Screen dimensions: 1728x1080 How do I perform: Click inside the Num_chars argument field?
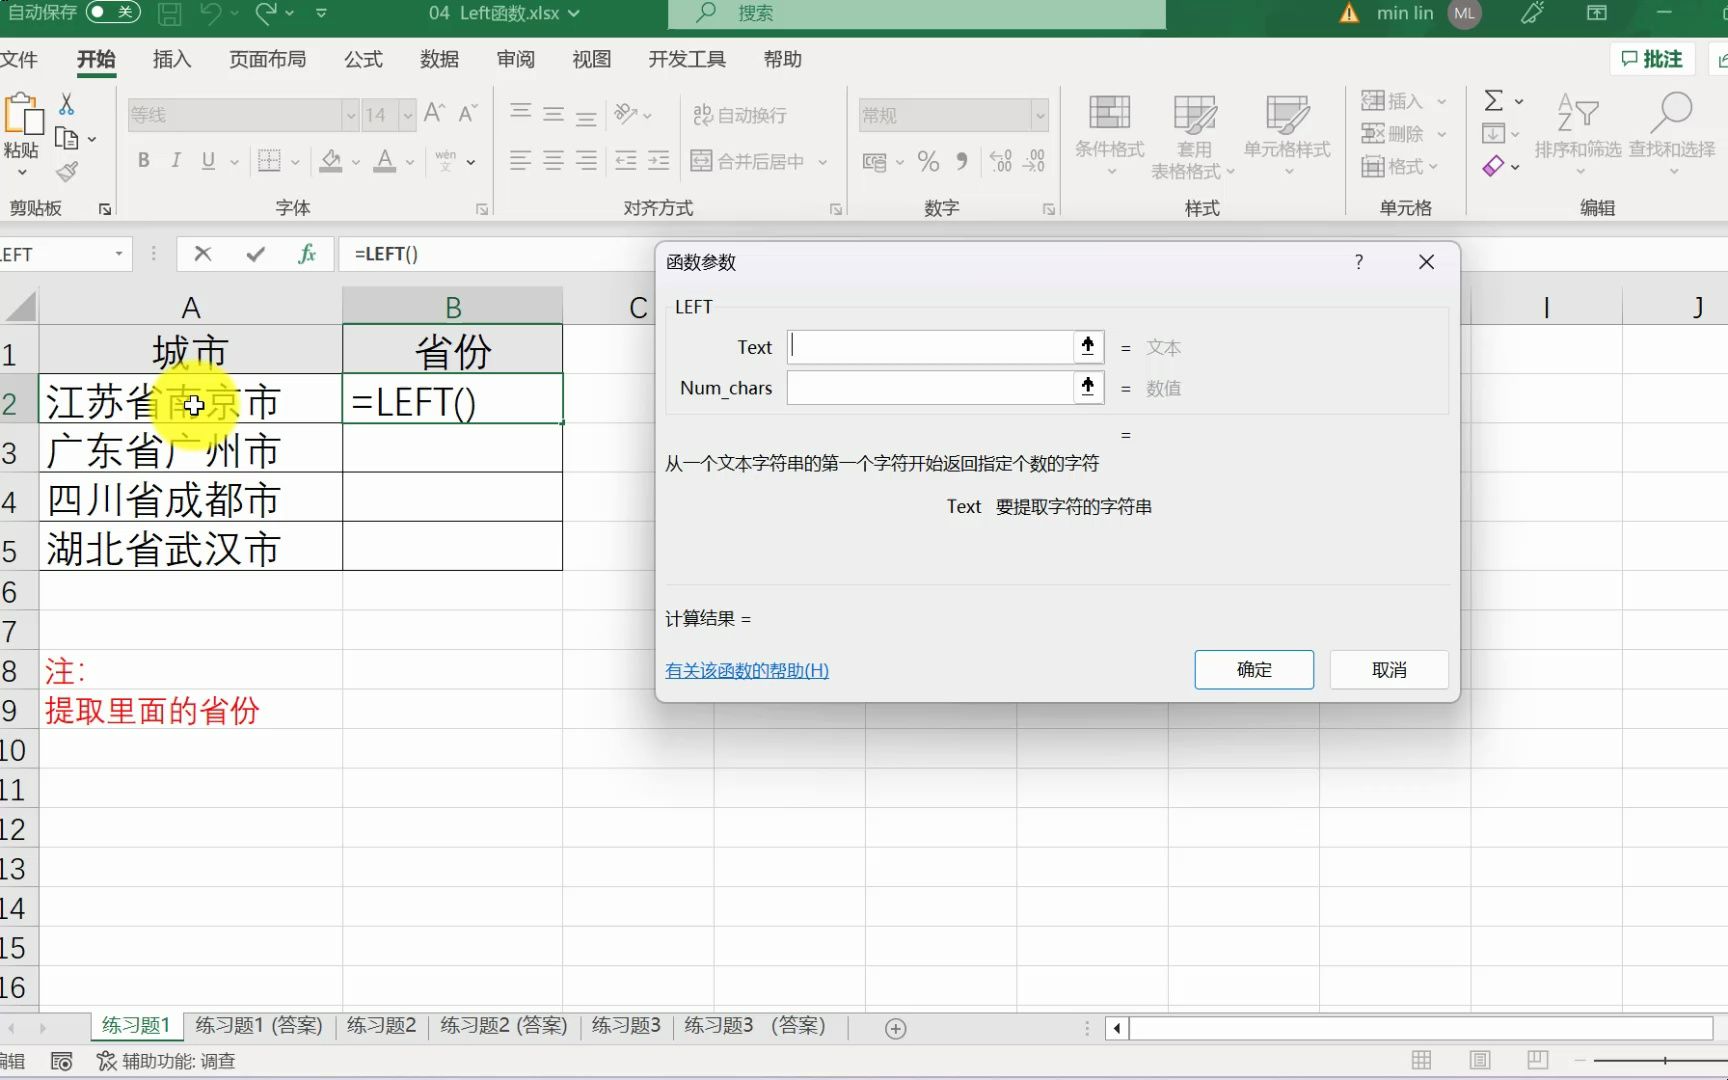coord(930,387)
